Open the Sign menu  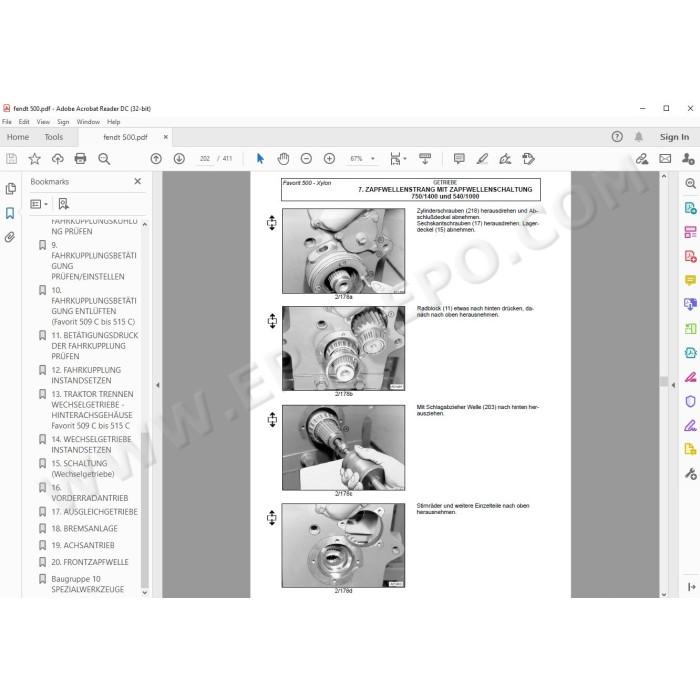[x=63, y=121]
